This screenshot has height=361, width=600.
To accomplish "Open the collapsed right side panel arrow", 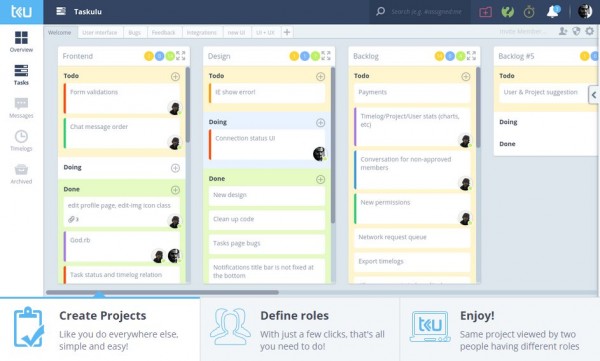I will pos(594,95).
